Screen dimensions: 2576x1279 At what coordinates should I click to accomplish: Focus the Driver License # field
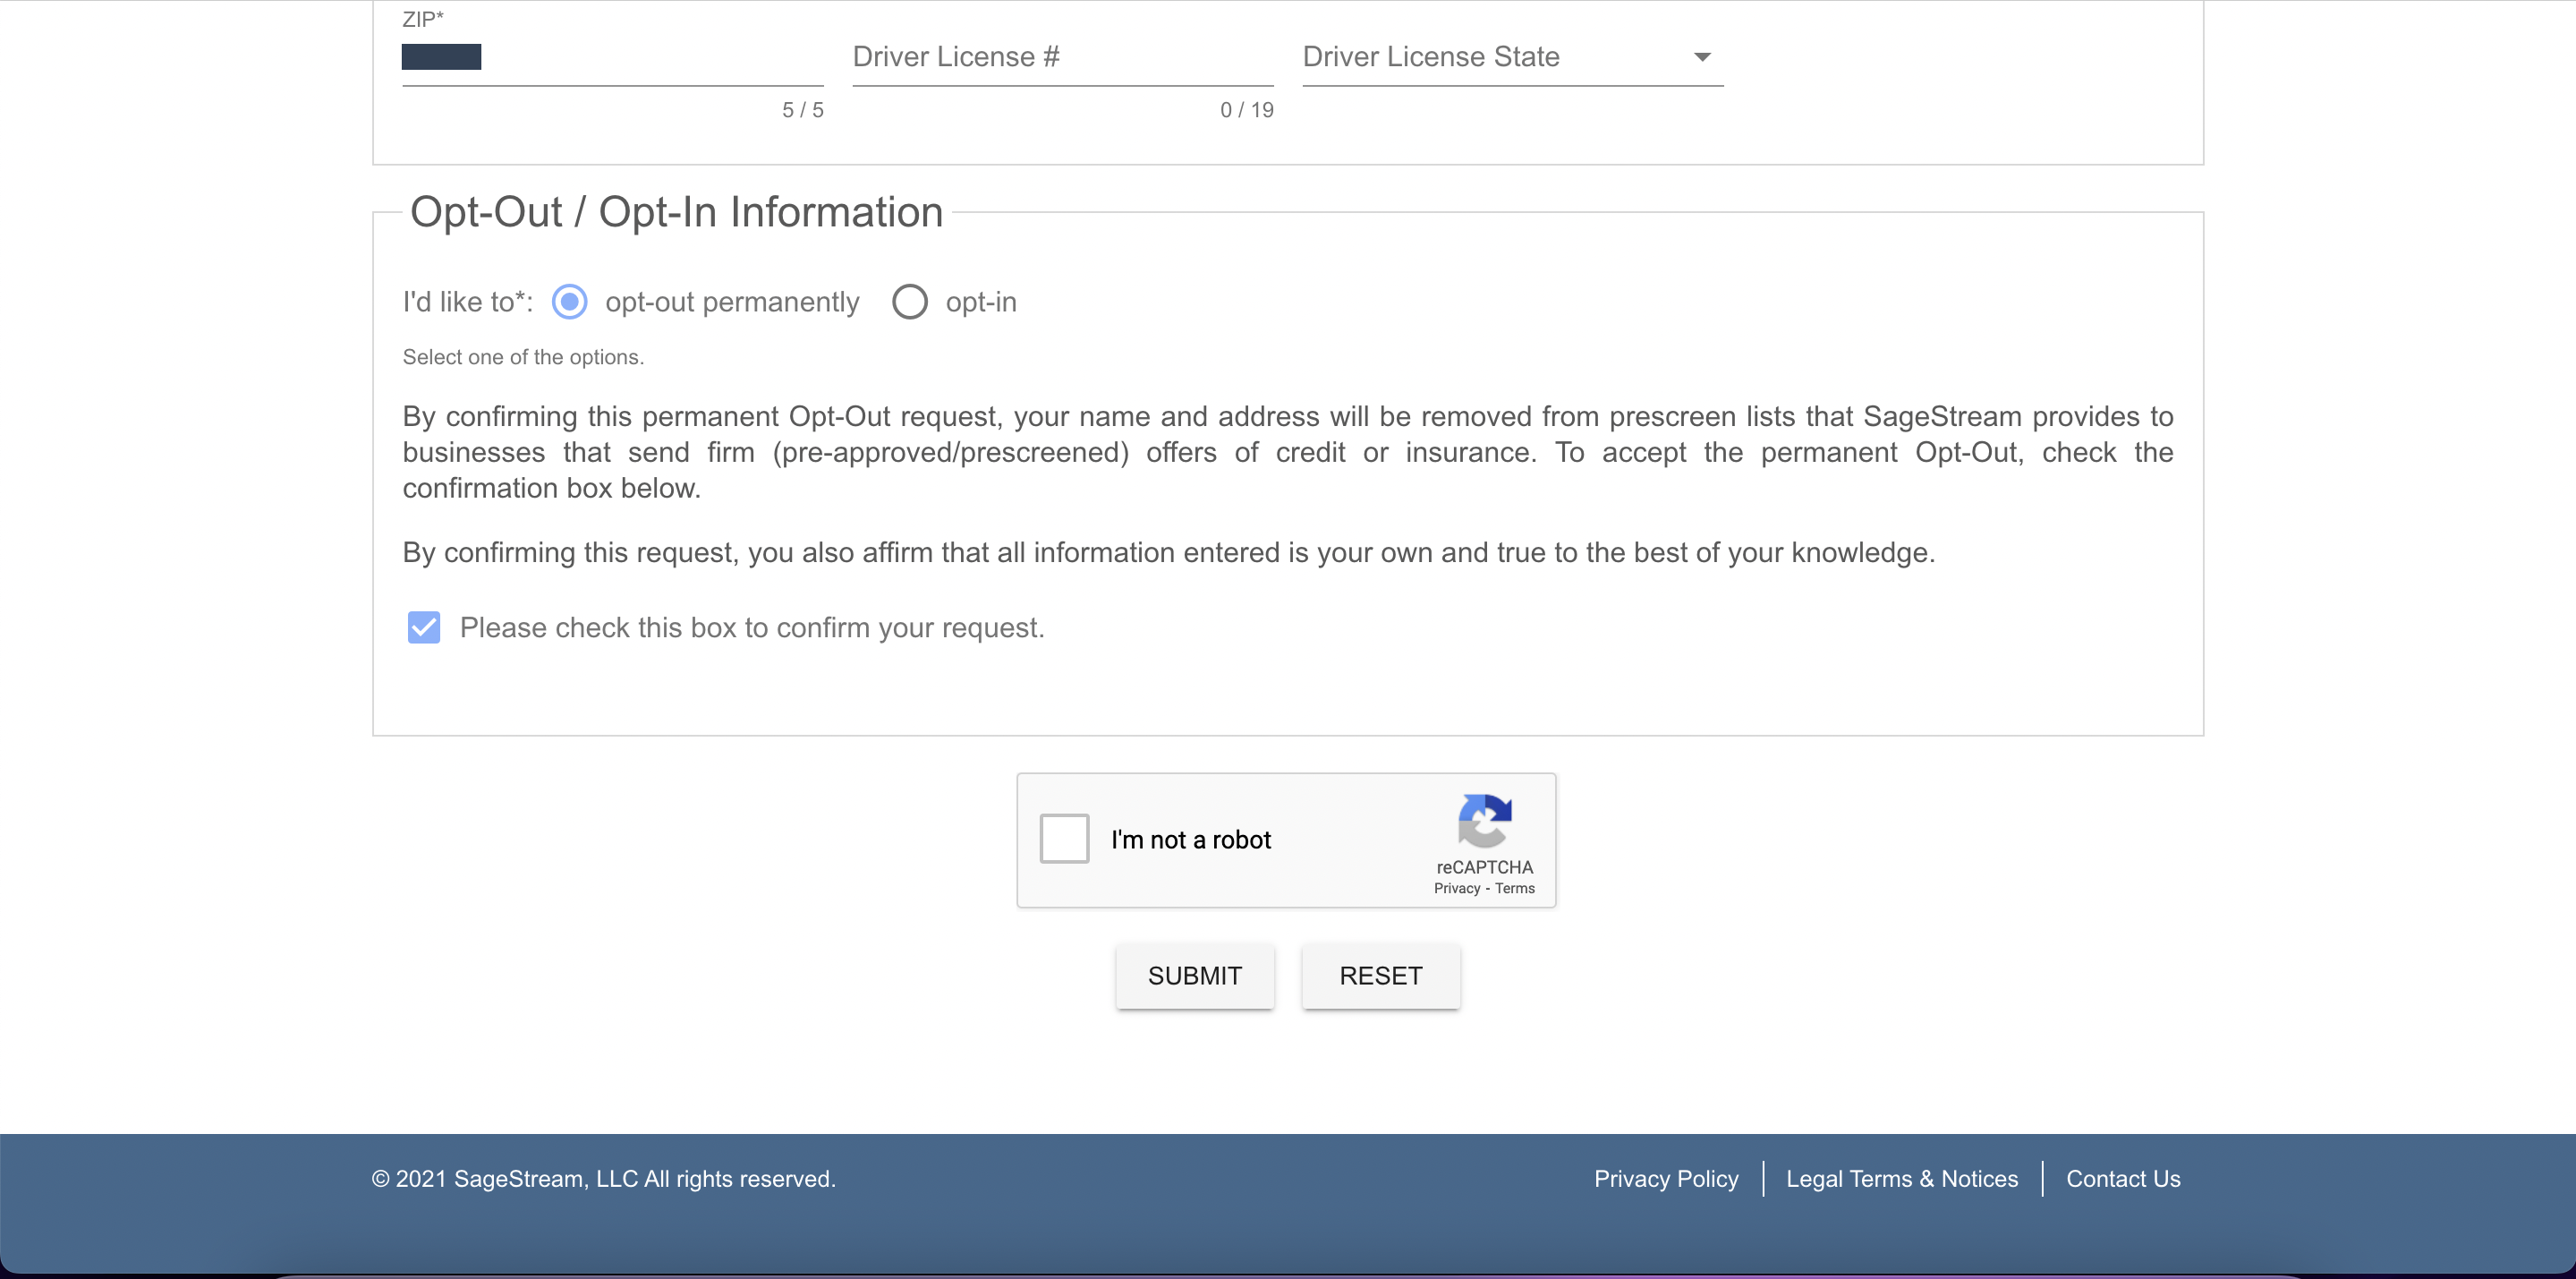[x=1063, y=57]
